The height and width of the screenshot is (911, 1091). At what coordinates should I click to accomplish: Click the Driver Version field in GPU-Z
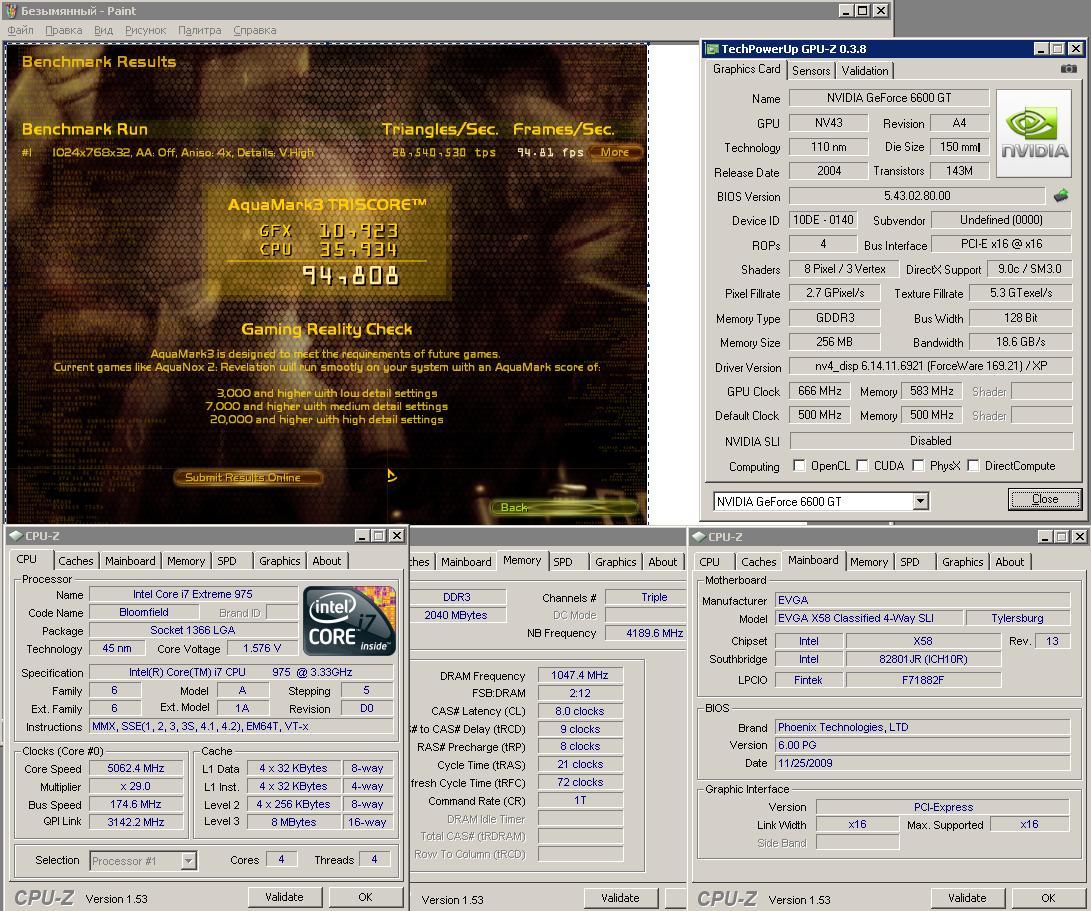tap(930, 366)
